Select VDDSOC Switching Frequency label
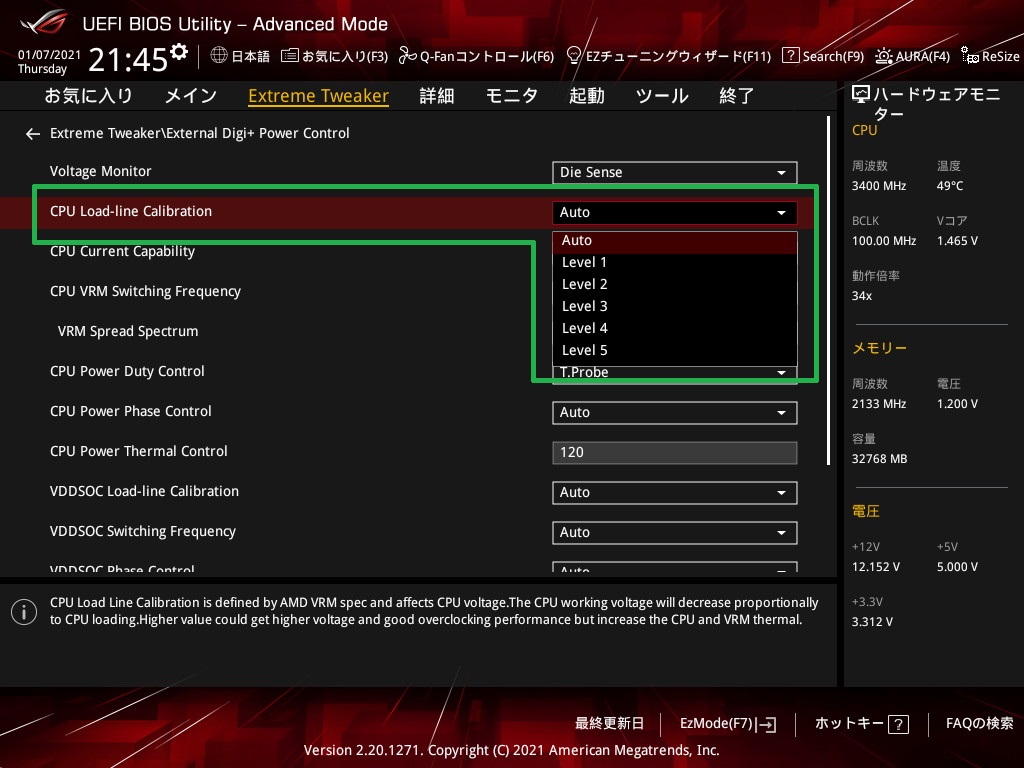The height and width of the screenshot is (768, 1024). pos(142,532)
